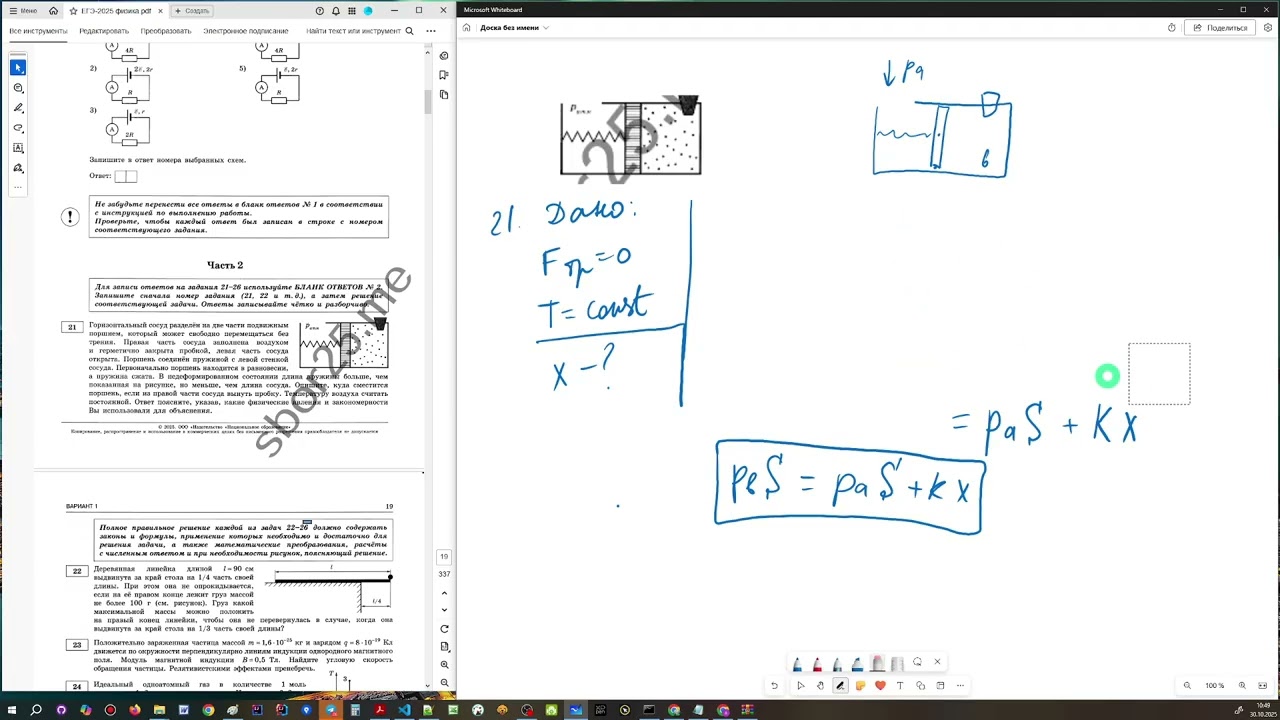Toggle the ruler in pen tray
This screenshot has width=1280, height=720.
click(897, 664)
